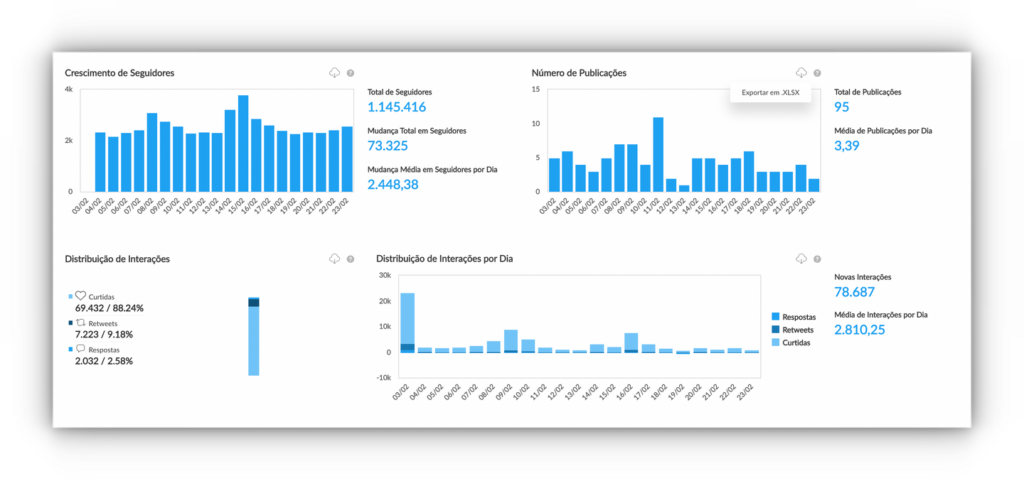This screenshot has height=481, width=1024.
Task: Show help for Distribuição de Interações panel
Action: (x=350, y=259)
